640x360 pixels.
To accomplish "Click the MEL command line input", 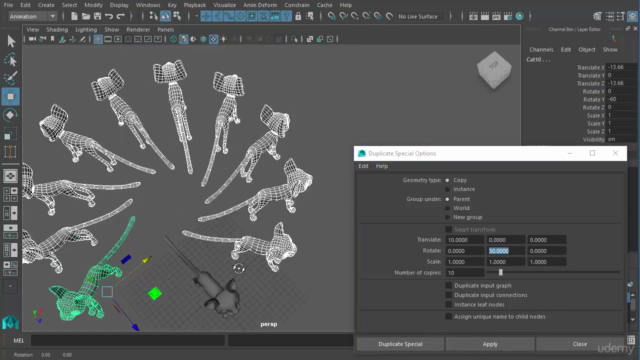I will click(128, 340).
